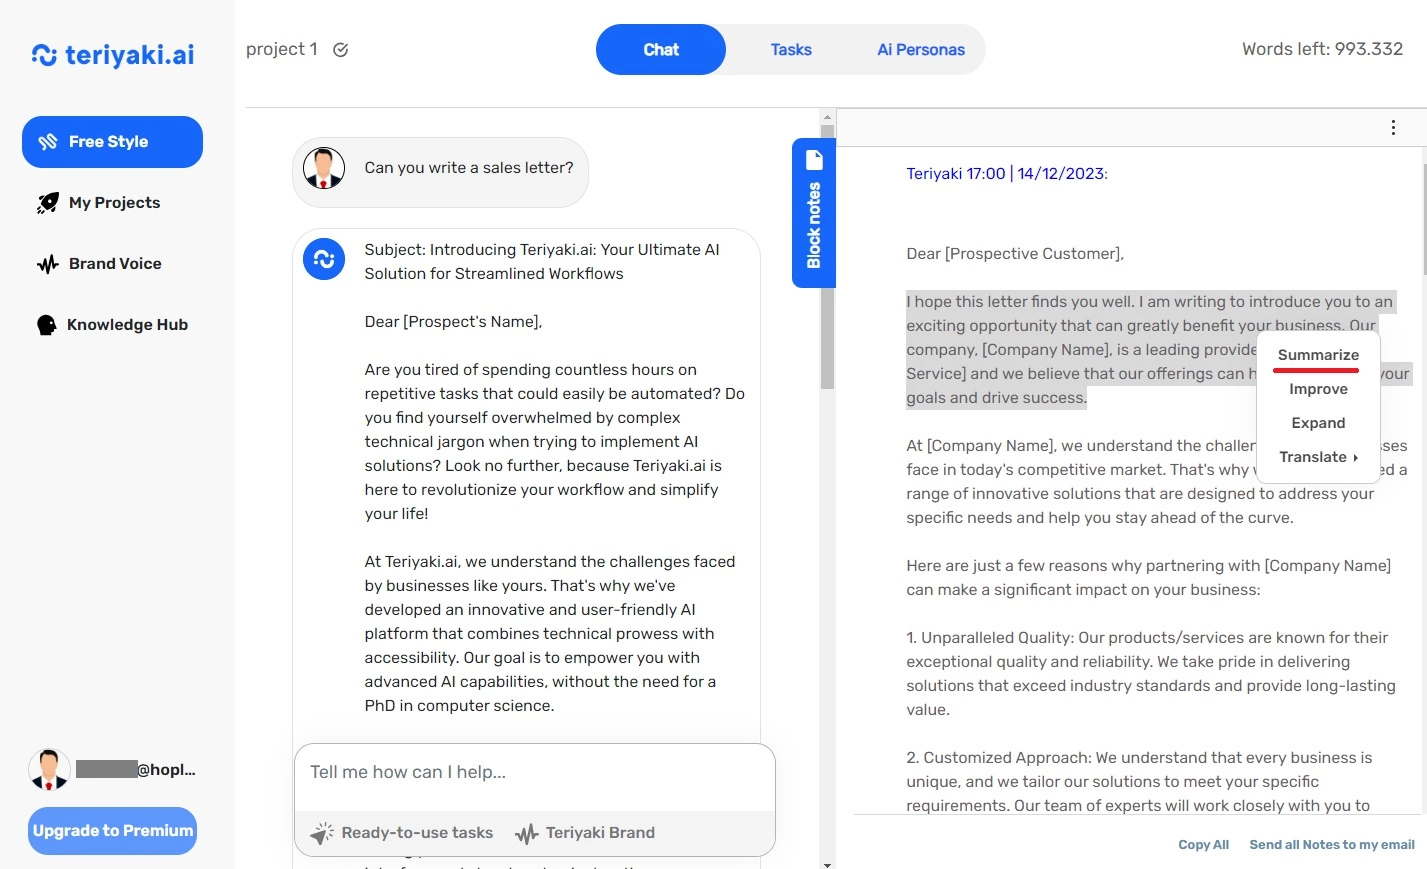
Task: Click the Free Style pen icon
Action: (x=47, y=142)
